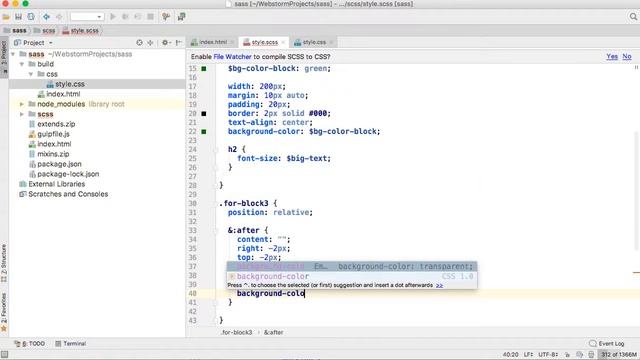Open the TODO tool window
This screenshot has width=640, height=360.
[29, 344]
